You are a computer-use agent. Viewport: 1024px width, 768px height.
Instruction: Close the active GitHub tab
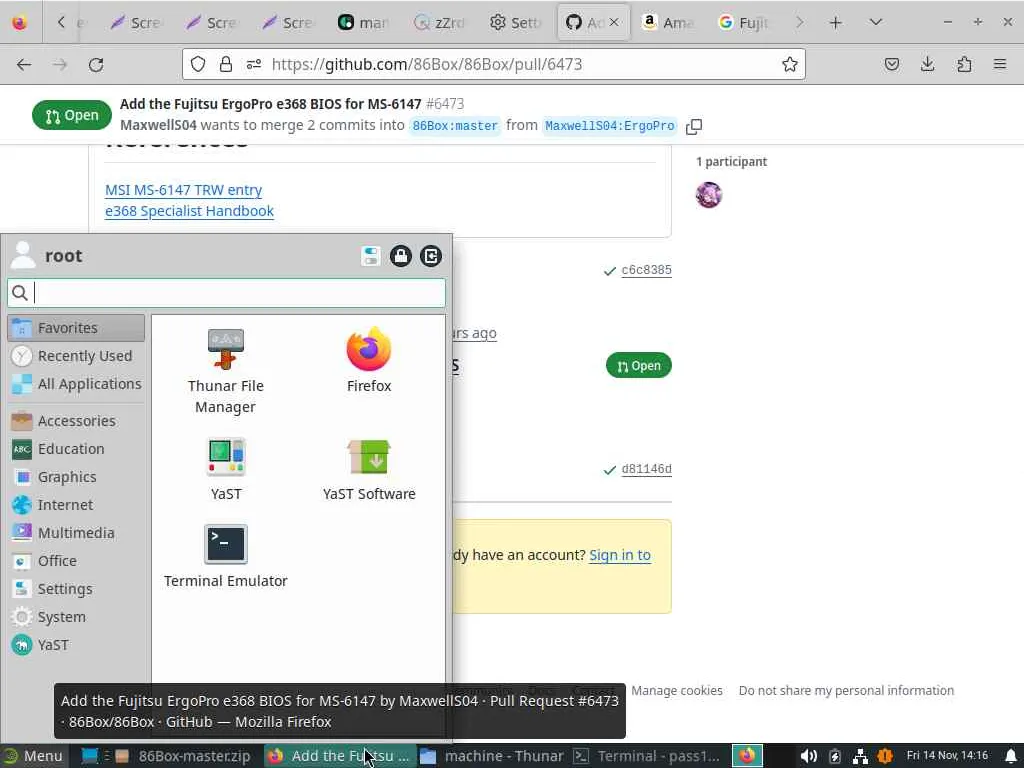(x=614, y=22)
